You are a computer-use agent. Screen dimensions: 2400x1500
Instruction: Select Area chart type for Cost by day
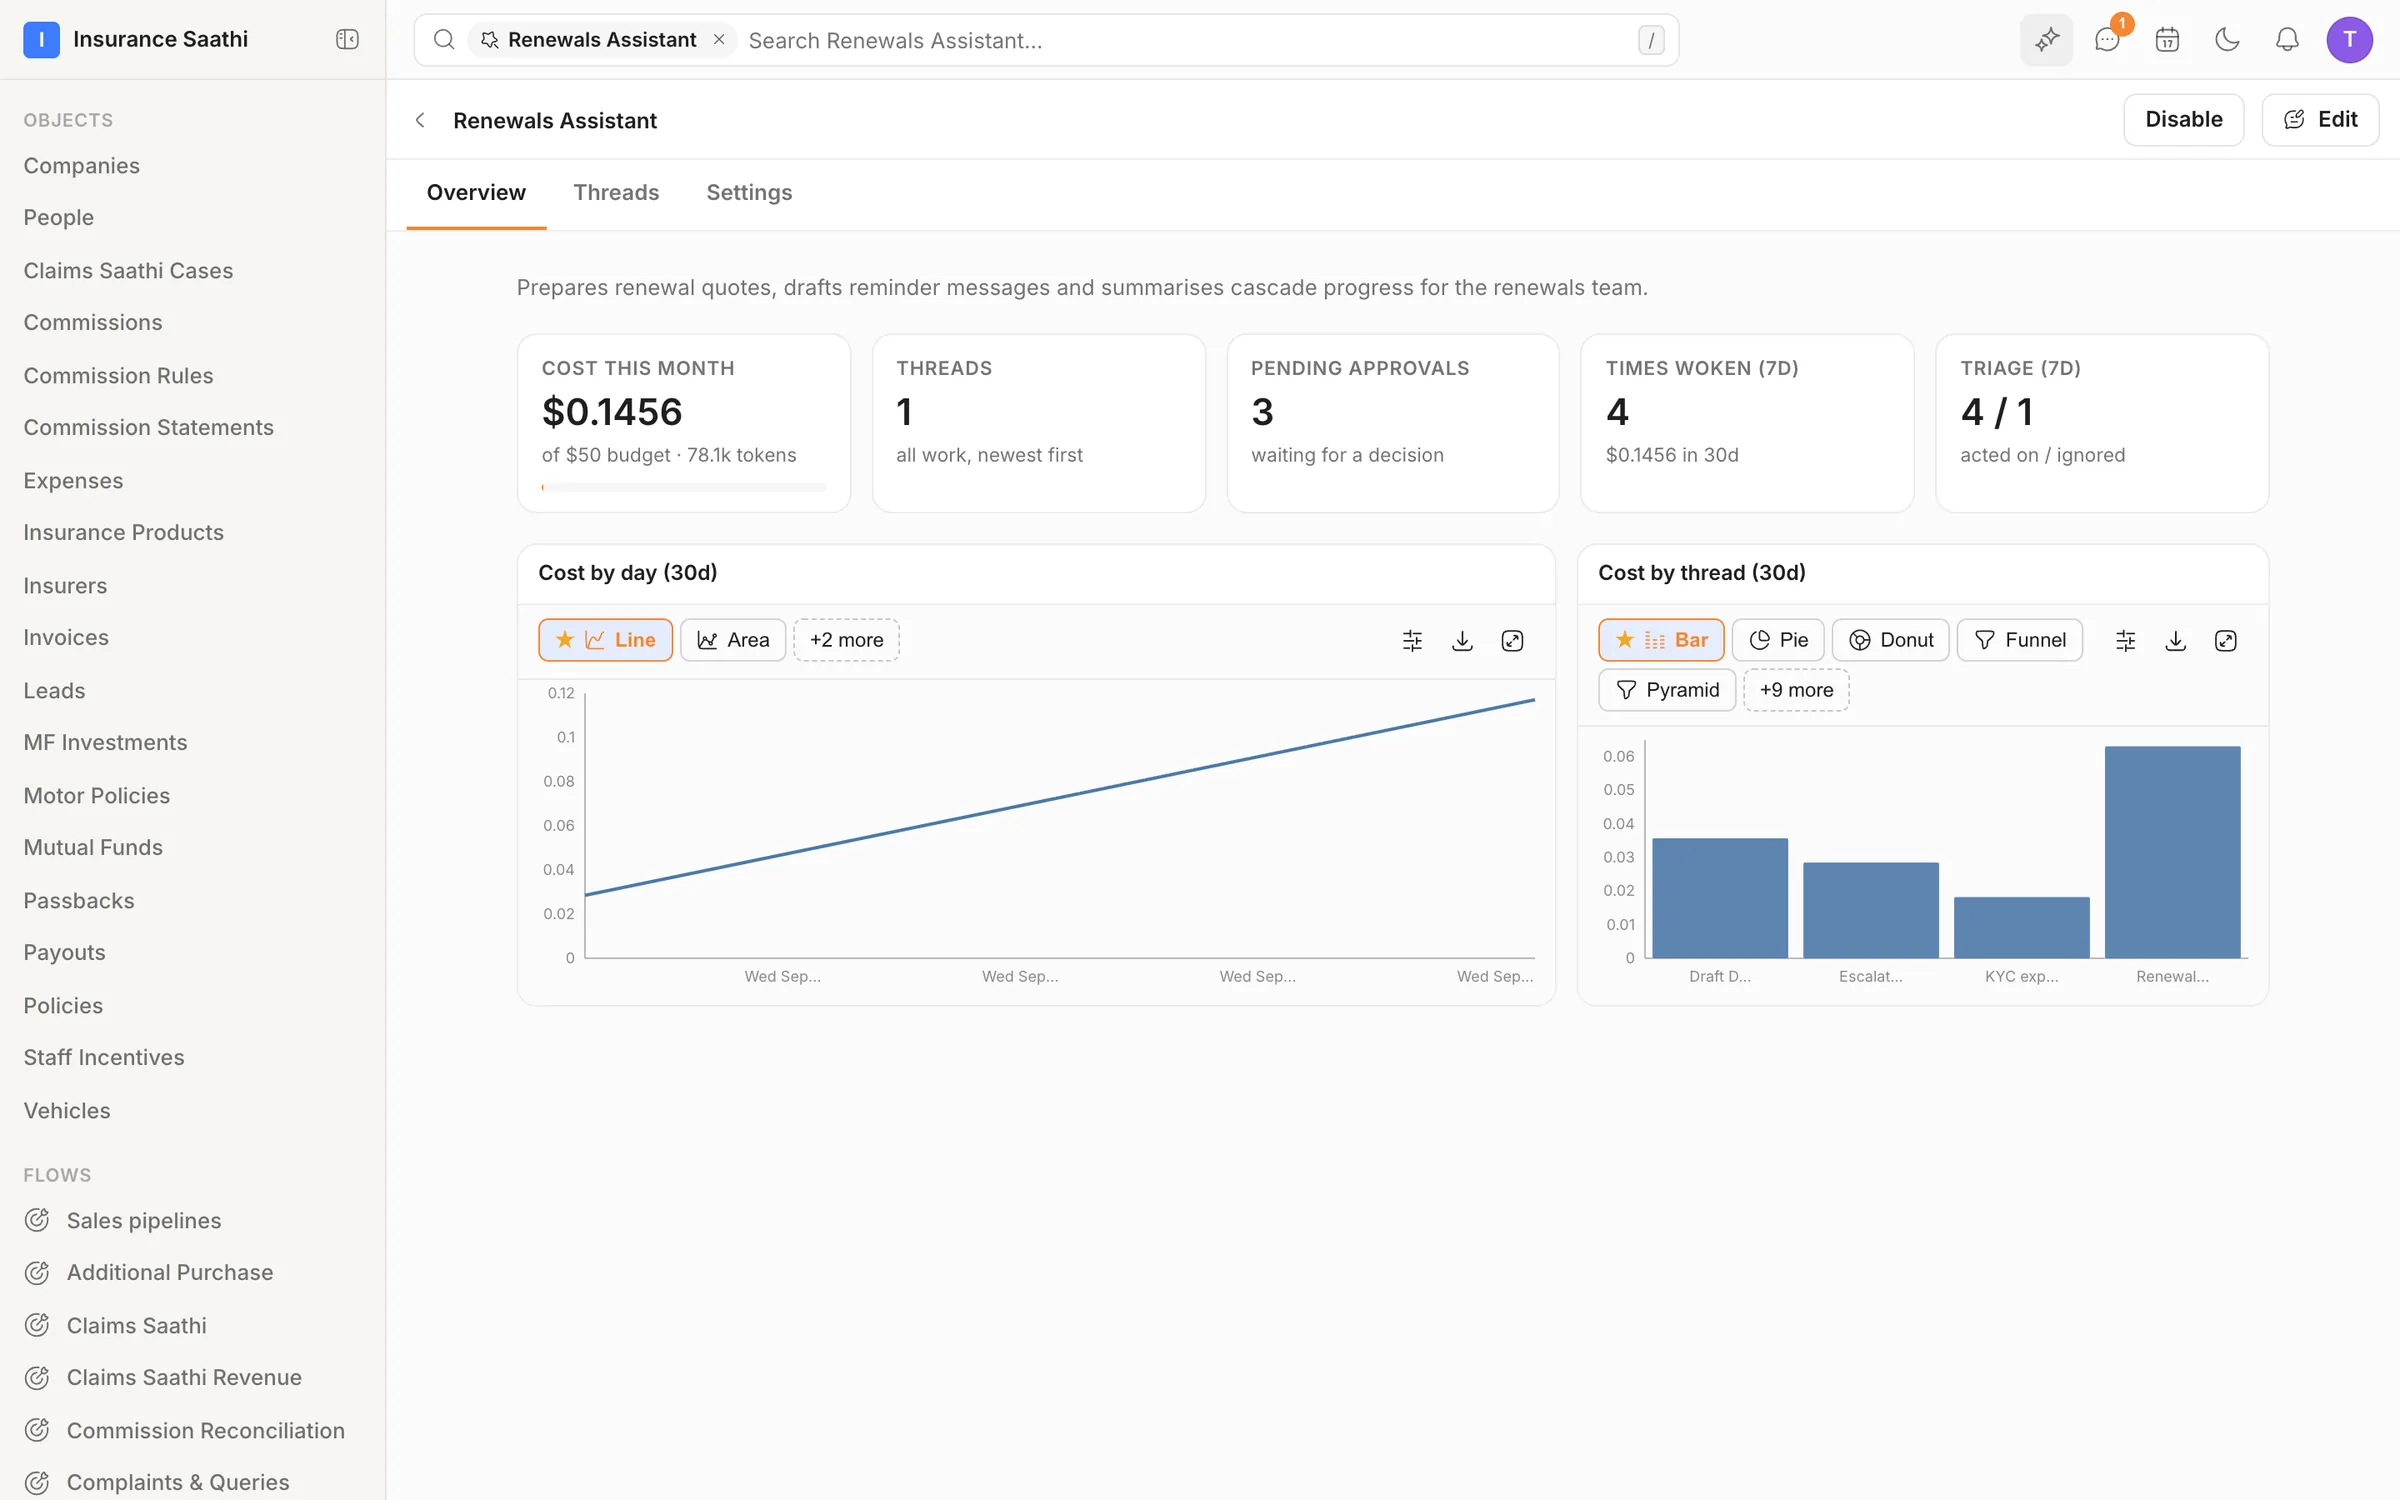pyautogui.click(x=733, y=640)
